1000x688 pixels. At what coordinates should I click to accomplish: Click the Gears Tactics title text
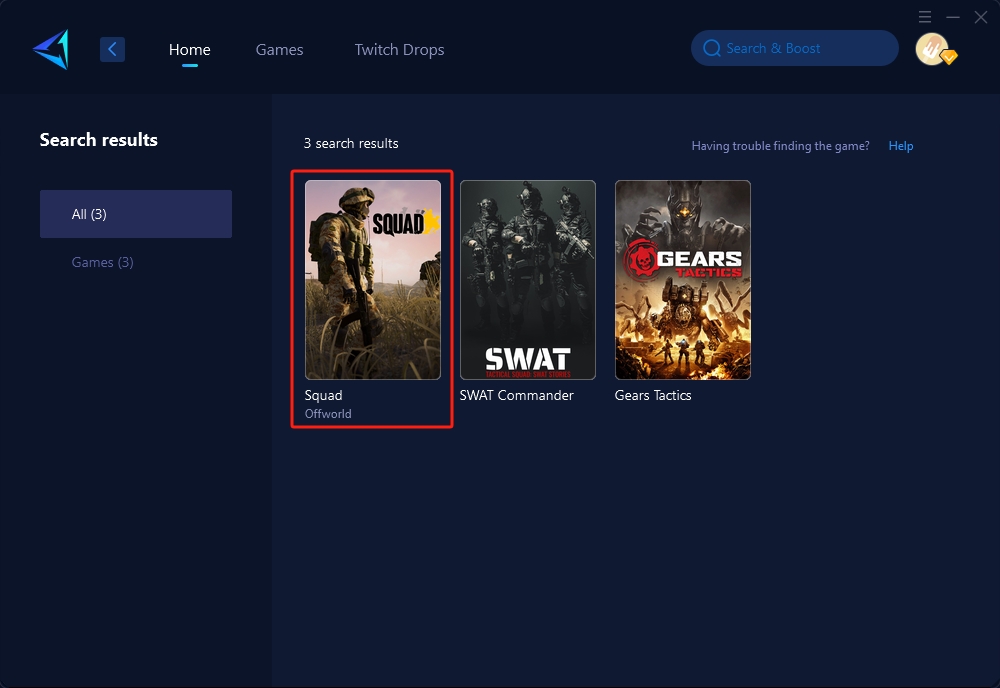(653, 395)
